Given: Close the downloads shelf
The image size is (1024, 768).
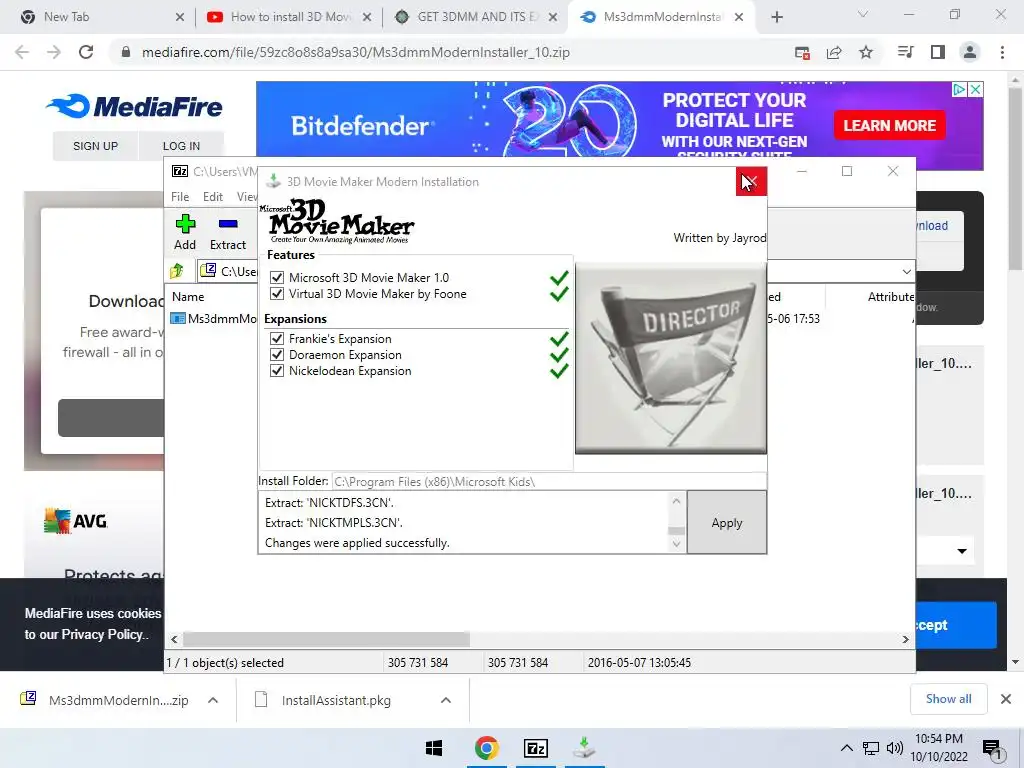Looking at the screenshot, I should tap(1006, 699).
